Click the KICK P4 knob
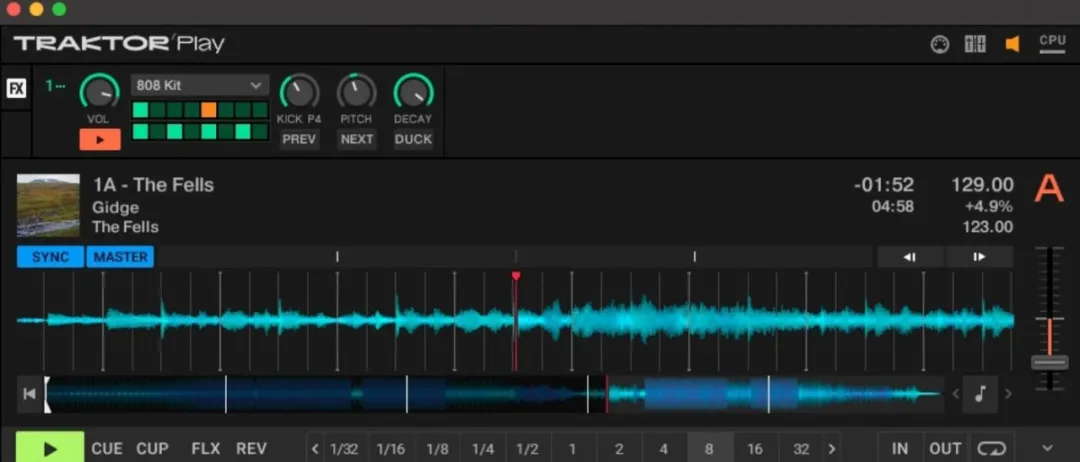 point(299,91)
